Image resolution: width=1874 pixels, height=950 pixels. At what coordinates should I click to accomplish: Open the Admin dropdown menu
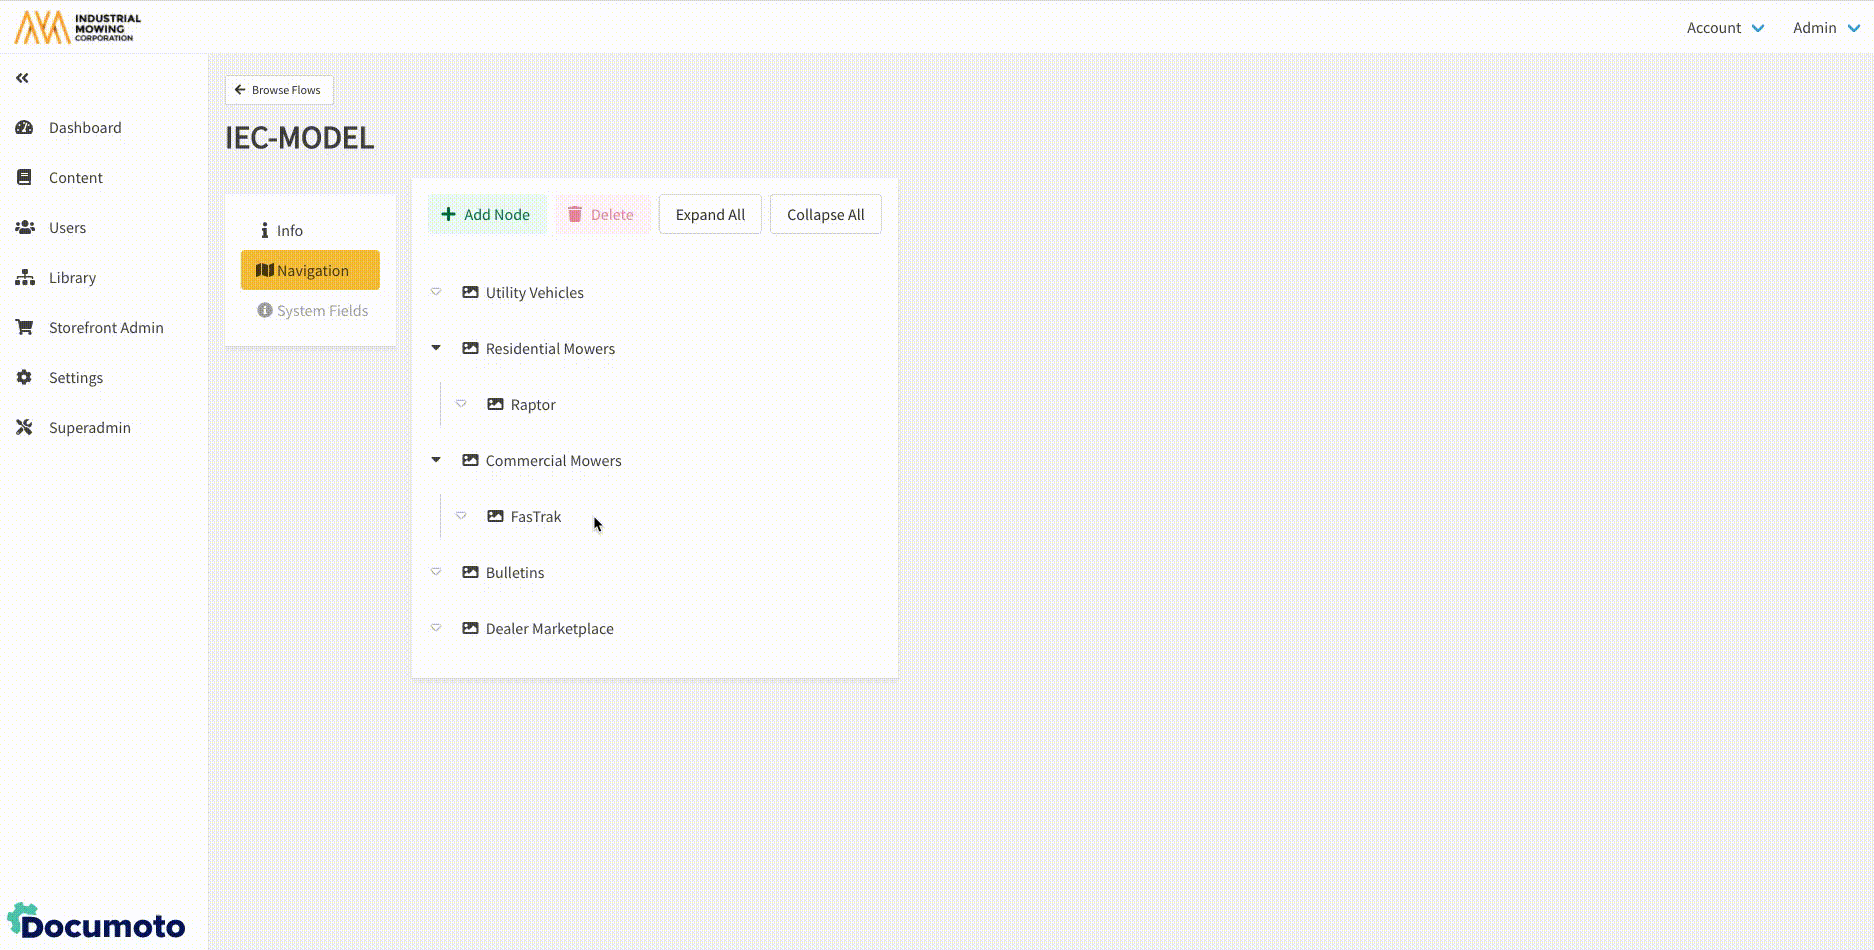pos(1825,28)
